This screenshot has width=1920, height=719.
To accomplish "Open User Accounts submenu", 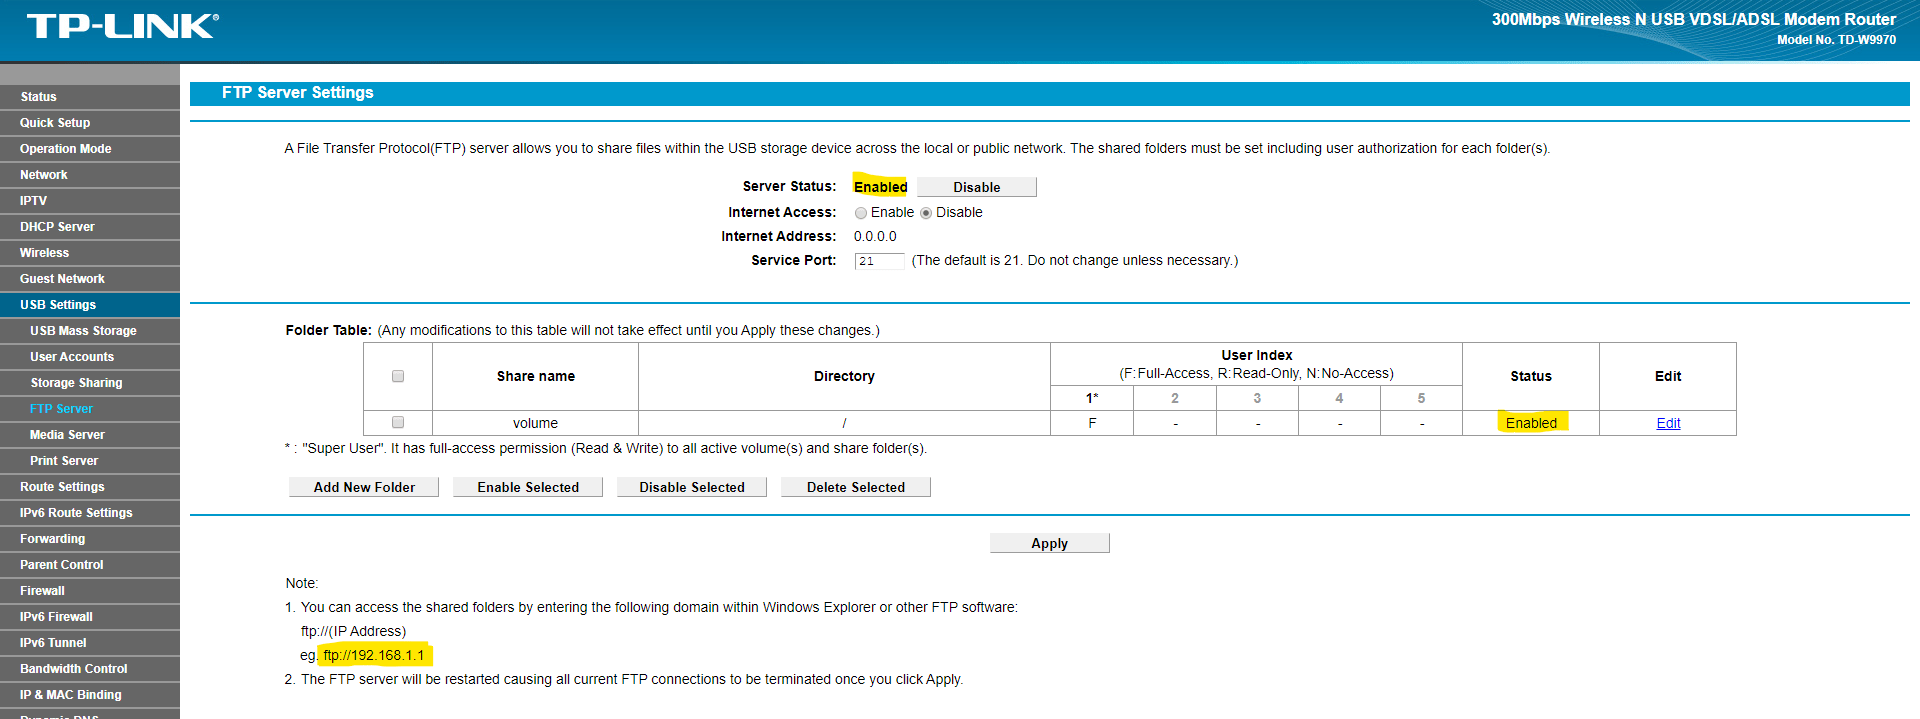I will click(90, 357).
